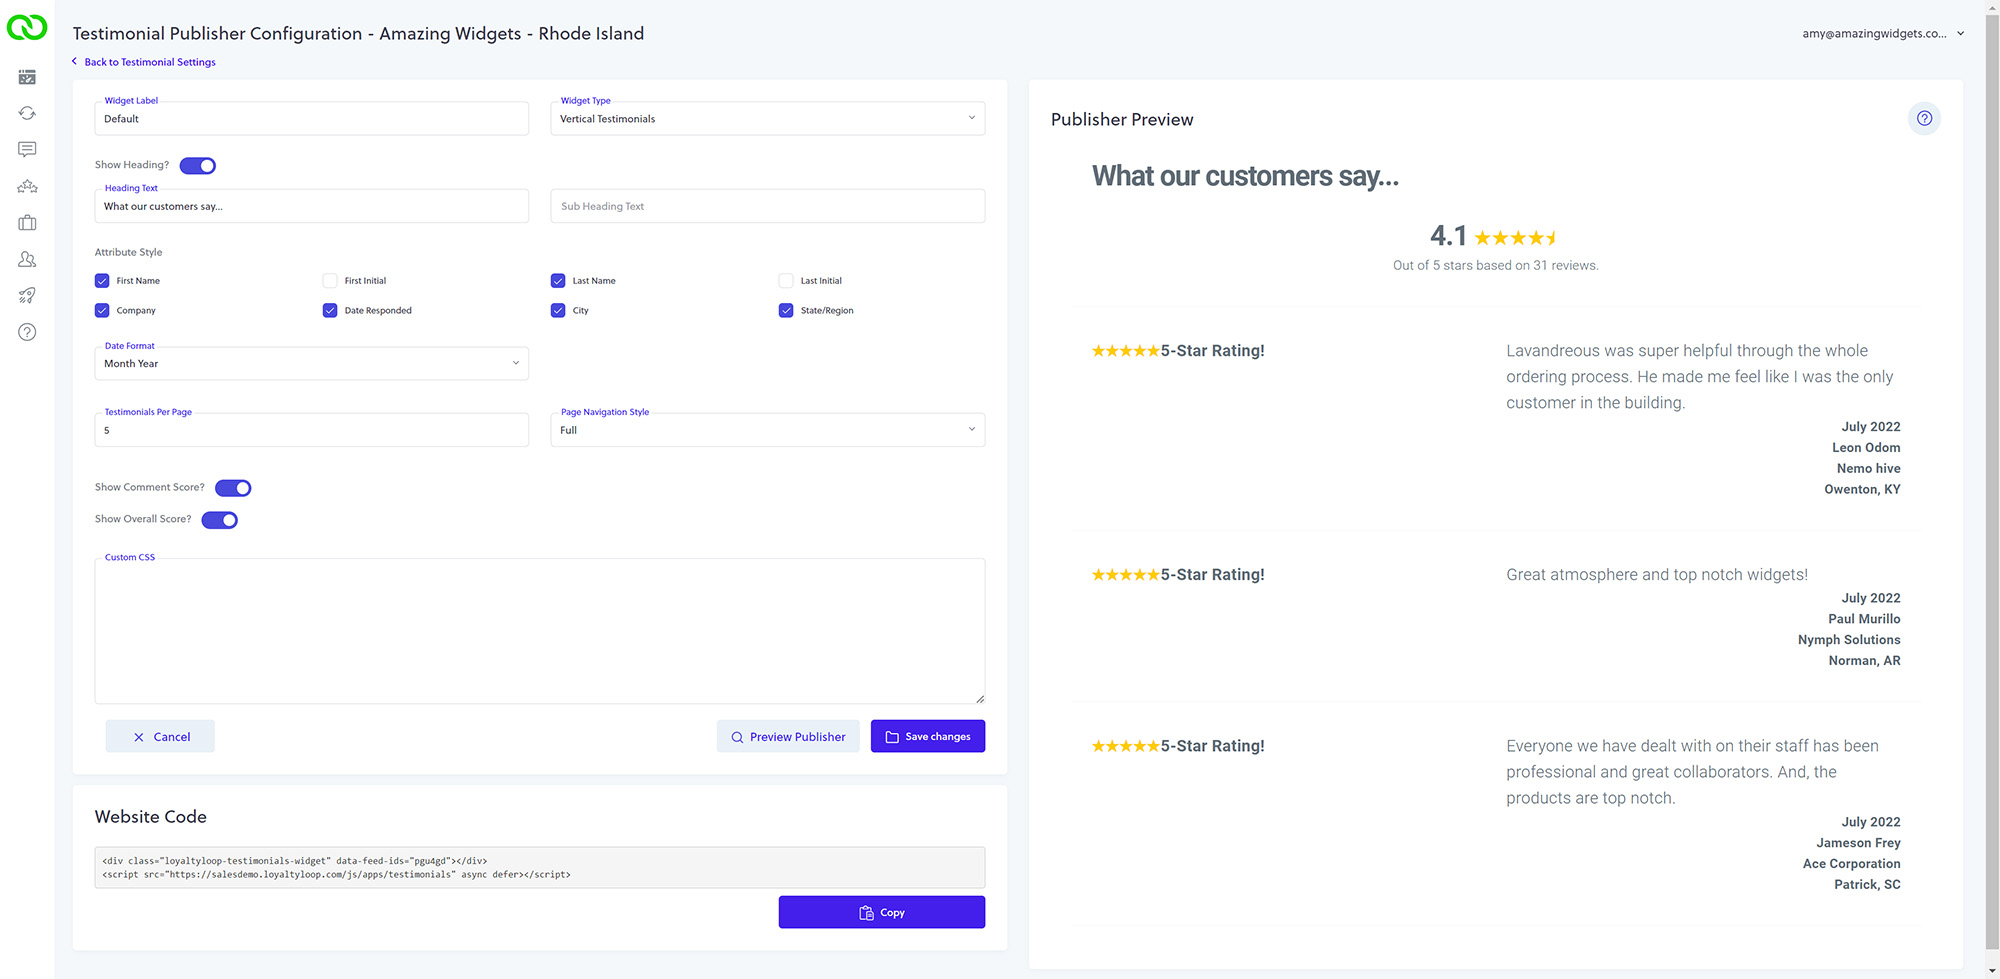2000x979 pixels.
Task: Open the three stars reviews sidebar icon
Action: click(27, 186)
